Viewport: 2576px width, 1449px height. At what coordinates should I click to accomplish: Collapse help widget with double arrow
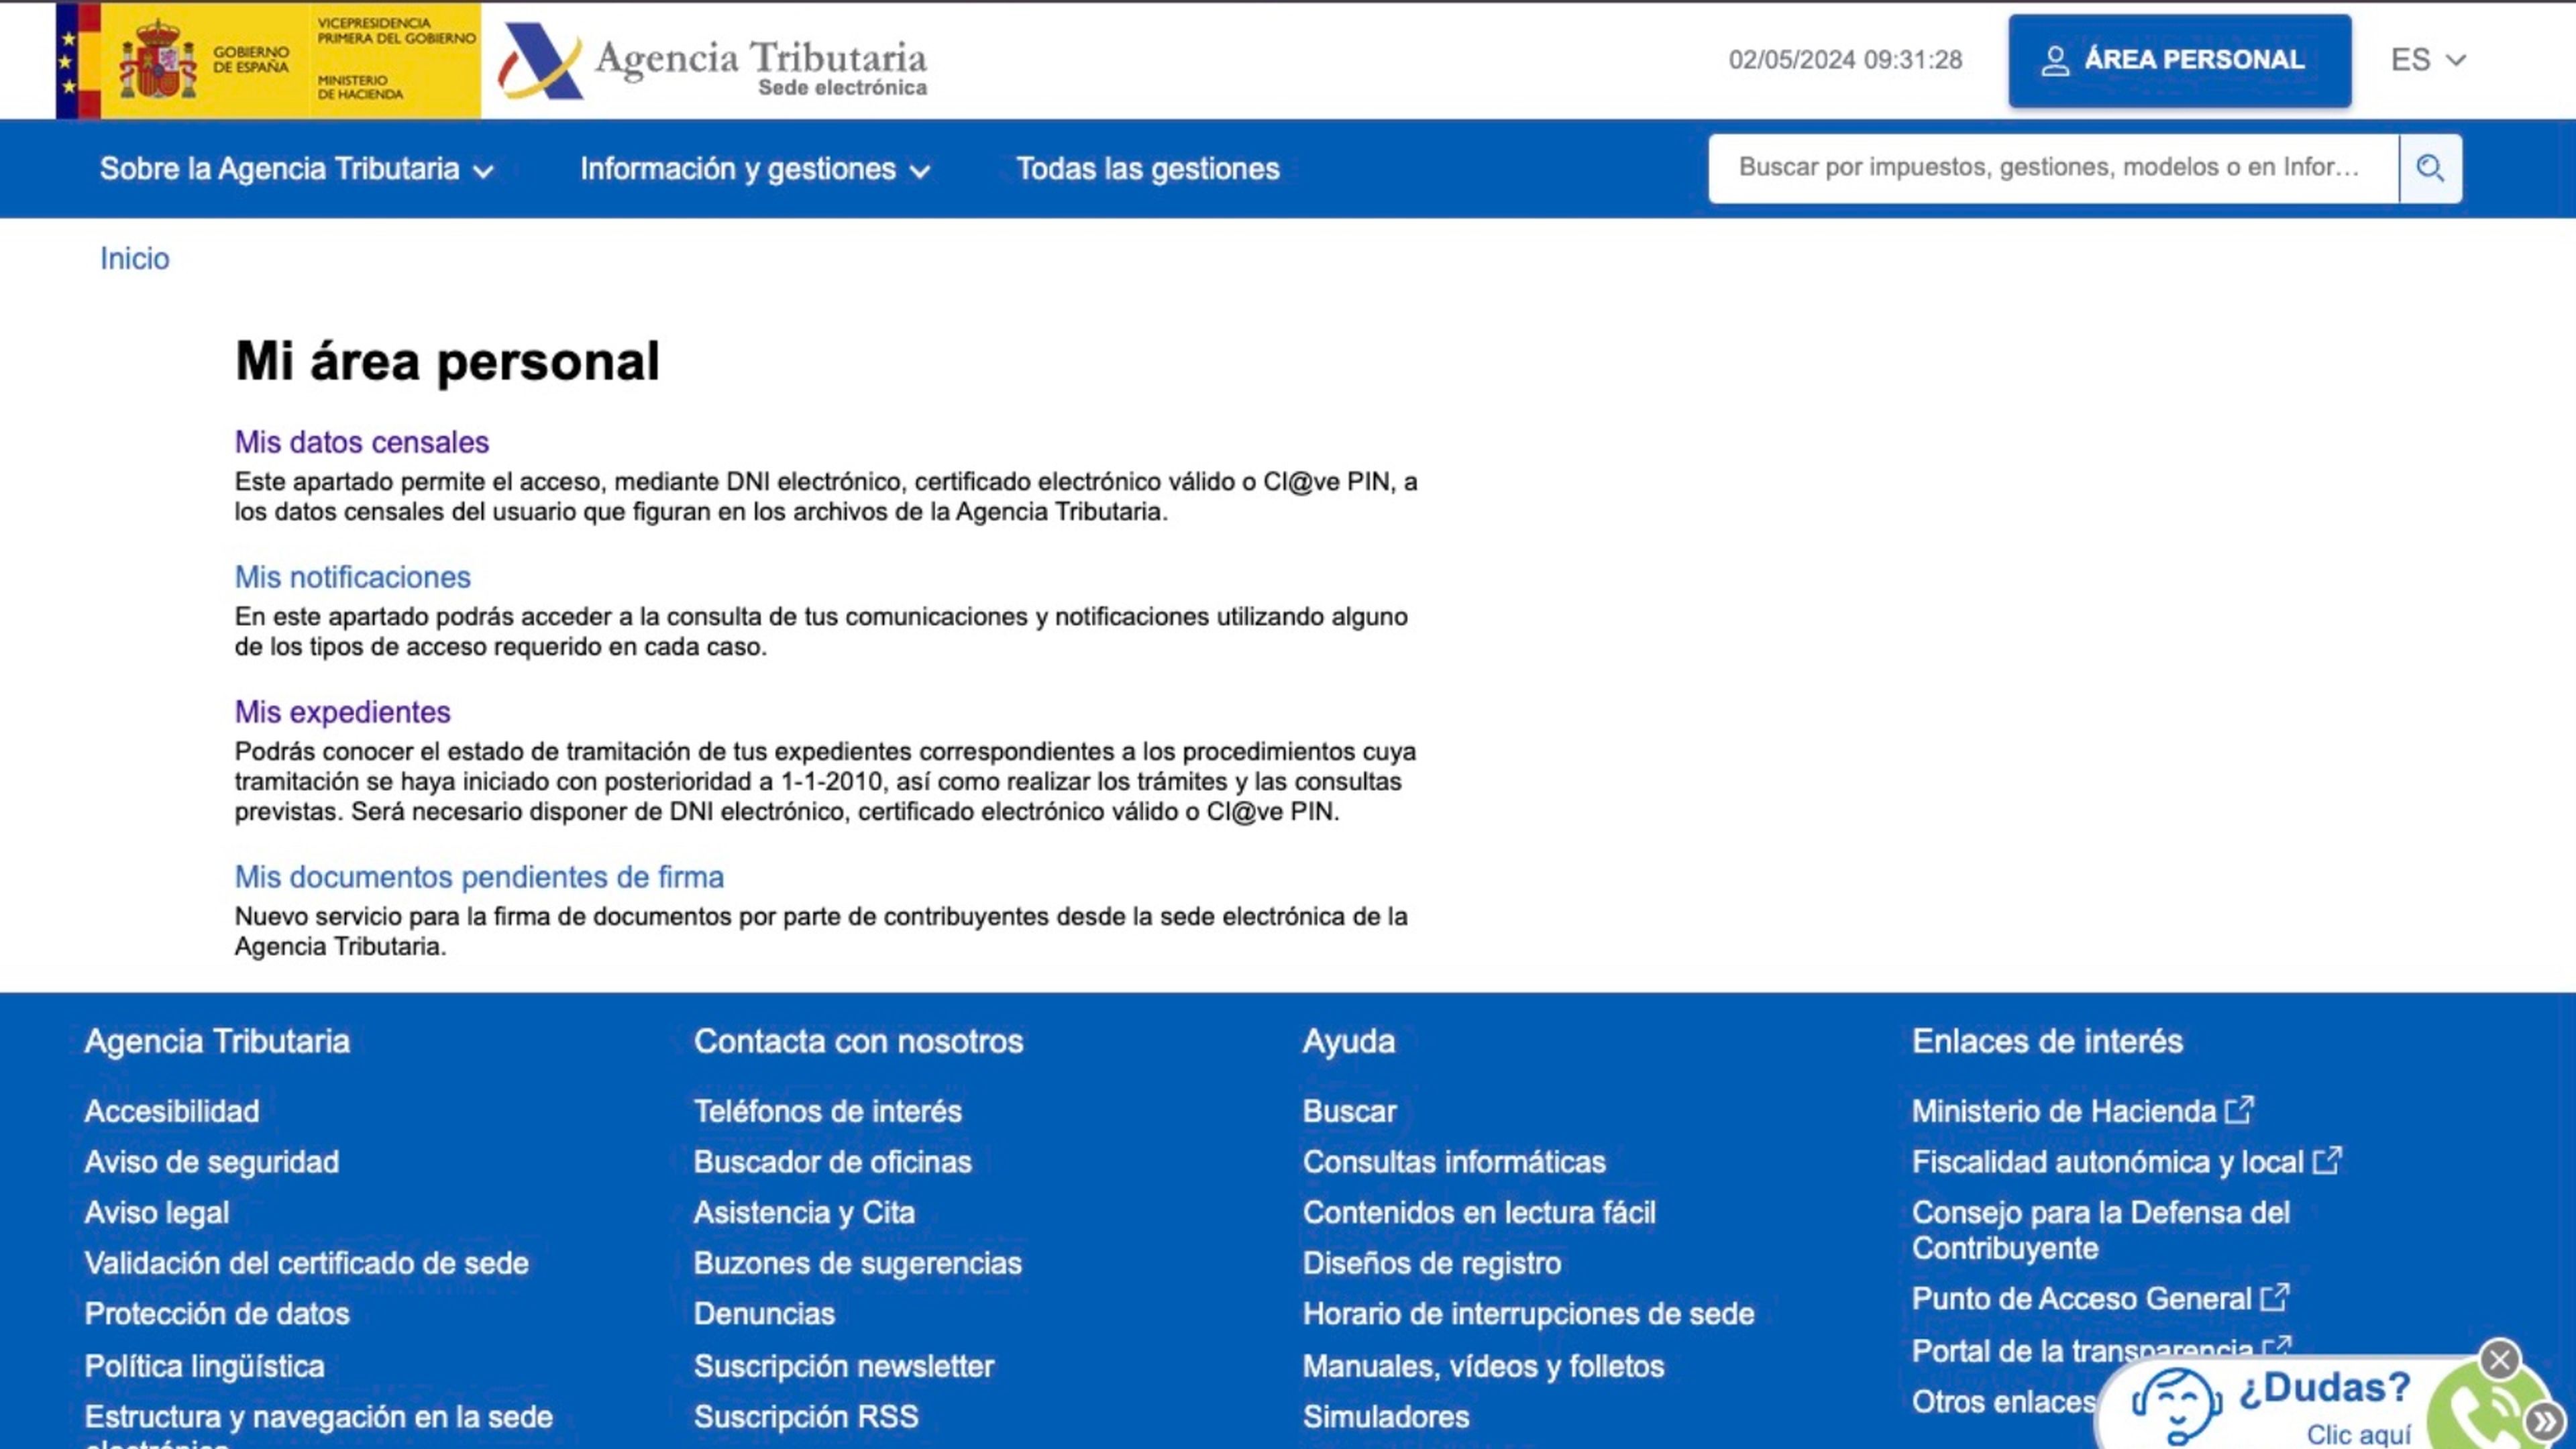[2544, 1421]
